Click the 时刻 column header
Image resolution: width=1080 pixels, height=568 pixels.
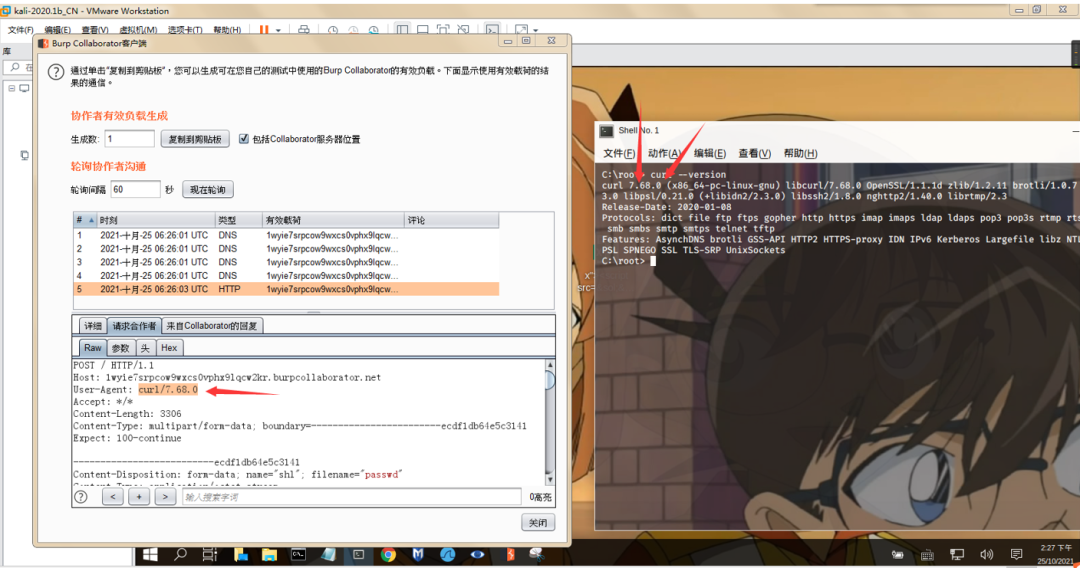[x=156, y=220]
